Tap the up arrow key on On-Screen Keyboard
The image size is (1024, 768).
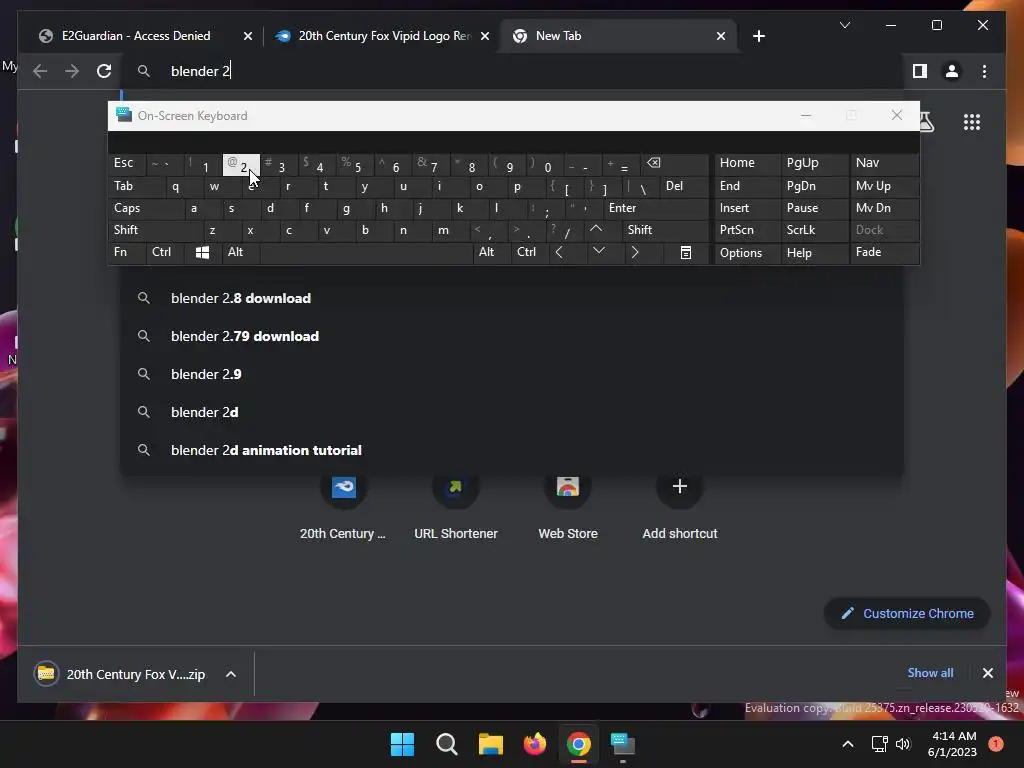pos(596,230)
